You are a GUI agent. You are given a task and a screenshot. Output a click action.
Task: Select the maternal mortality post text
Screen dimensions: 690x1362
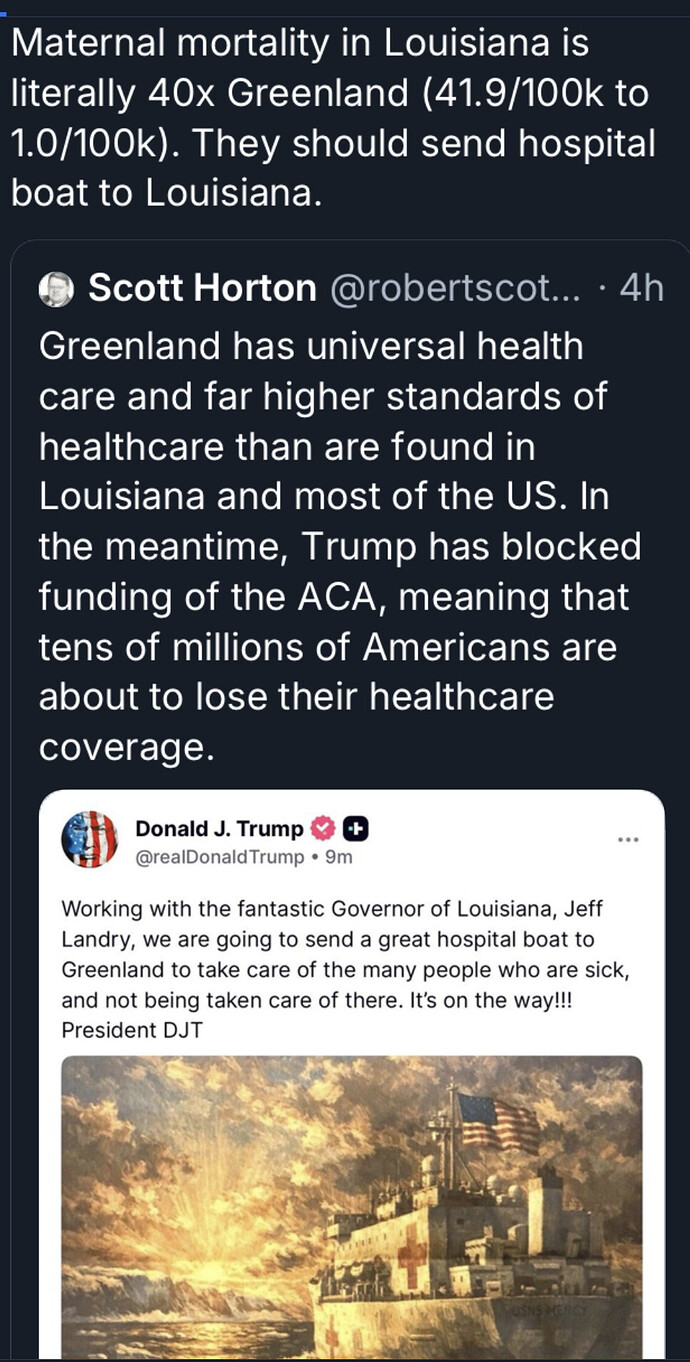click(330, 118)
